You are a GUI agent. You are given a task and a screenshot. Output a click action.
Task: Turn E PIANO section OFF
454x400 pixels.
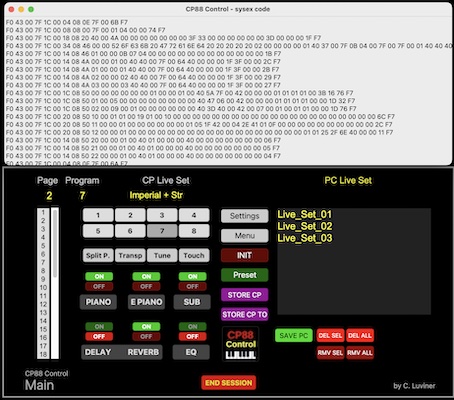(x=146, y=286)
